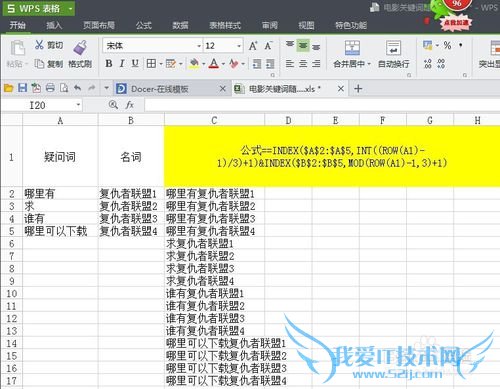Align text right

316,63
